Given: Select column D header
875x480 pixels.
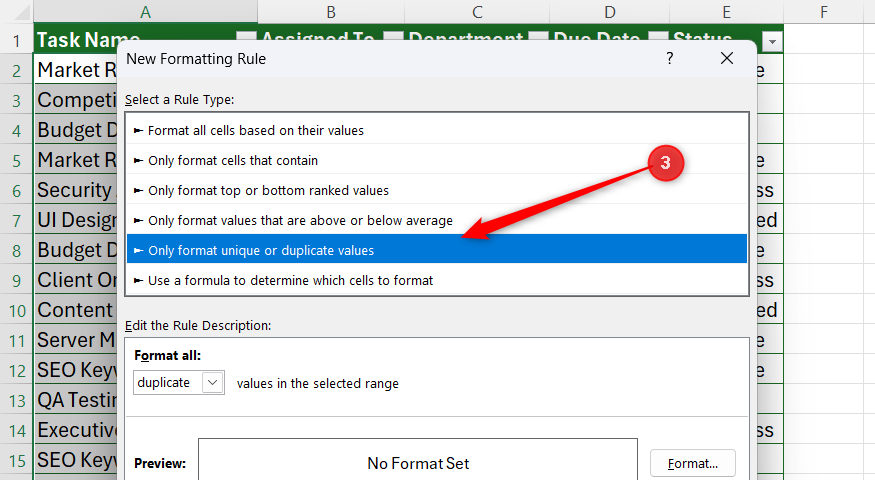Looking at the screenshot, I should [609, 12].
